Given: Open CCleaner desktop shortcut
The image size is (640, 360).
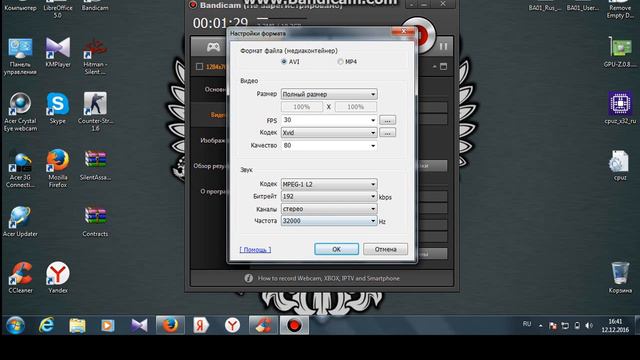Looking at the screenshot, I should click(20, 278).
